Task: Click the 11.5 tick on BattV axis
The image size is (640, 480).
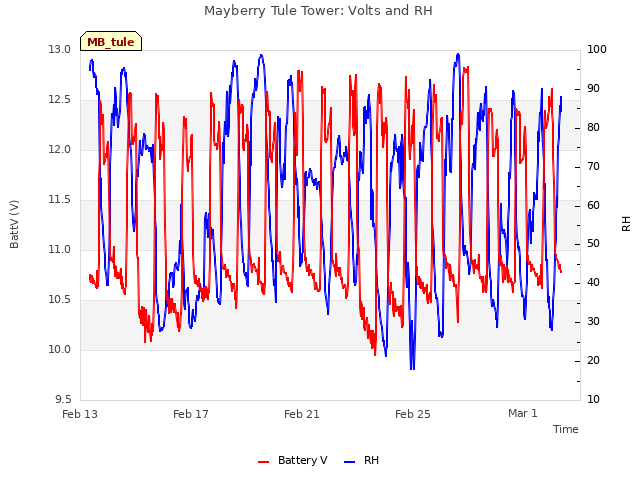Action: click(x=60, y=200)
